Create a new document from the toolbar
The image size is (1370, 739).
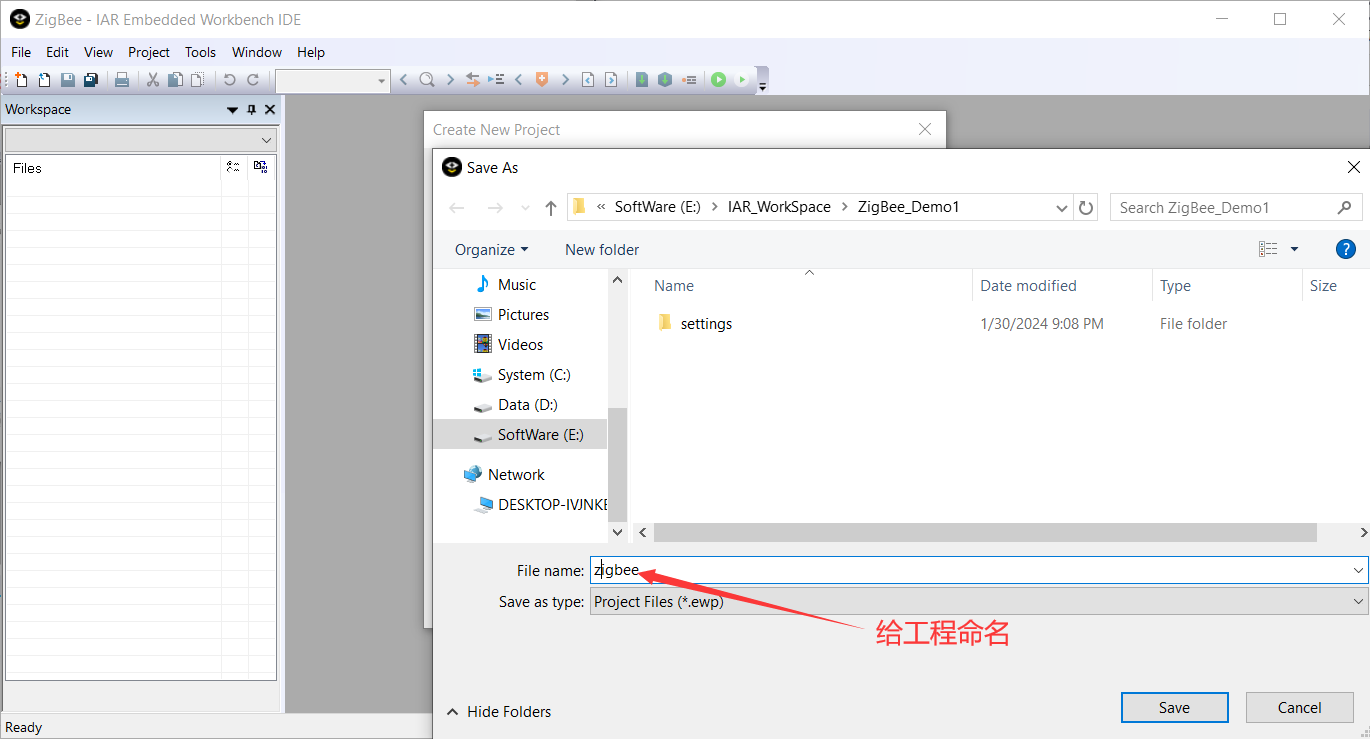click(x=21, y=80)
